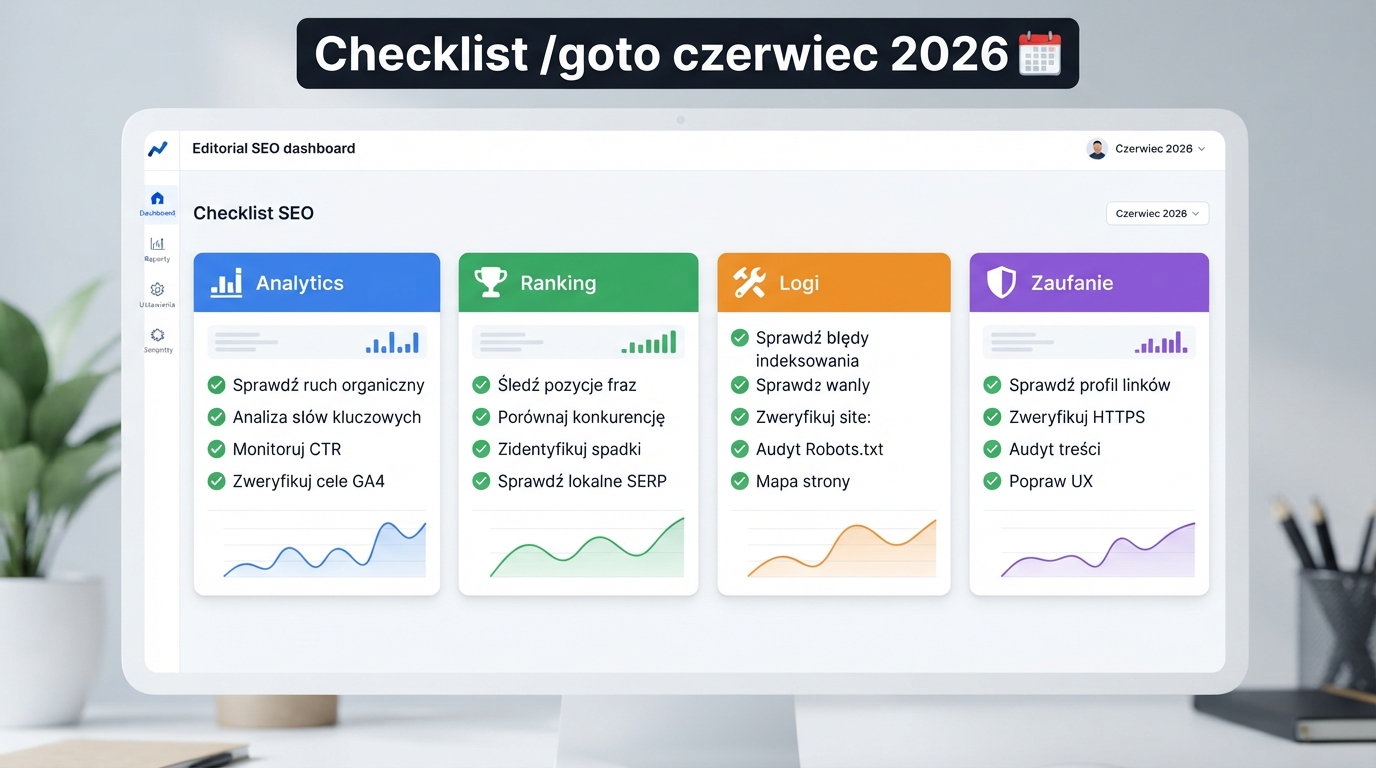Open the Logi card header

click(834, 282)
